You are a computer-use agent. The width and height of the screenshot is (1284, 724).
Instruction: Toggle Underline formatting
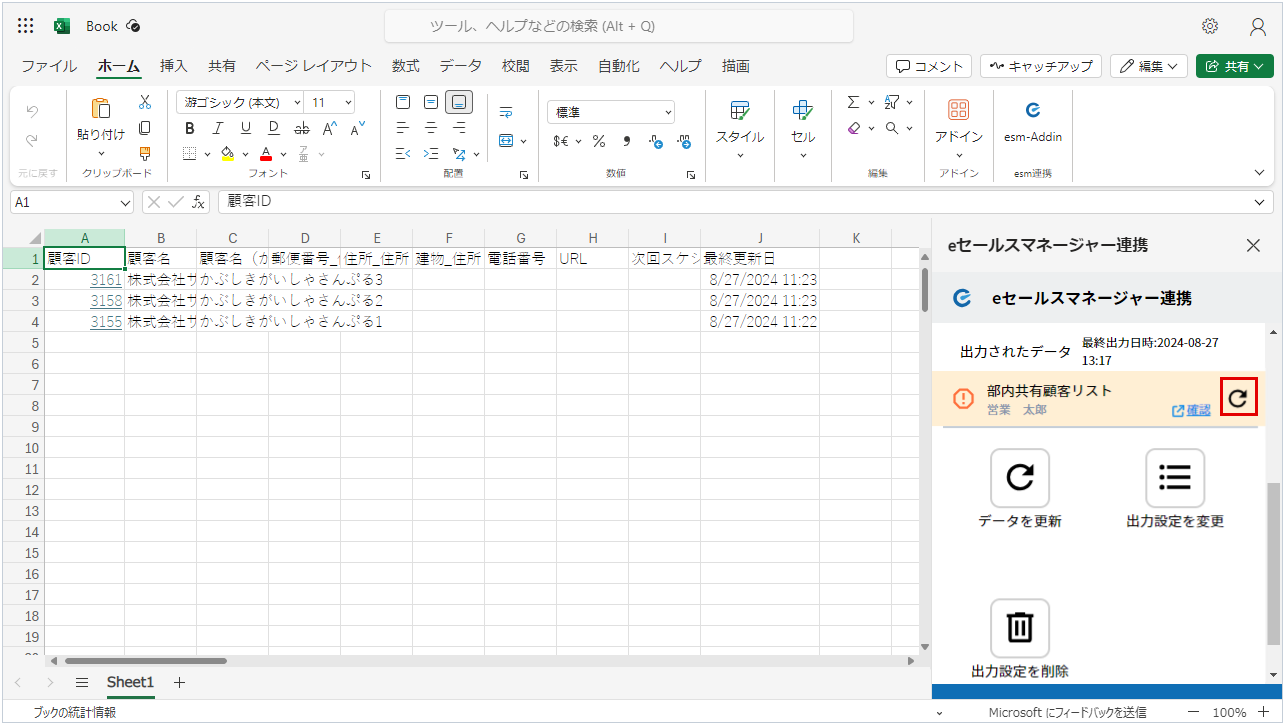click(x=245, y=128)
